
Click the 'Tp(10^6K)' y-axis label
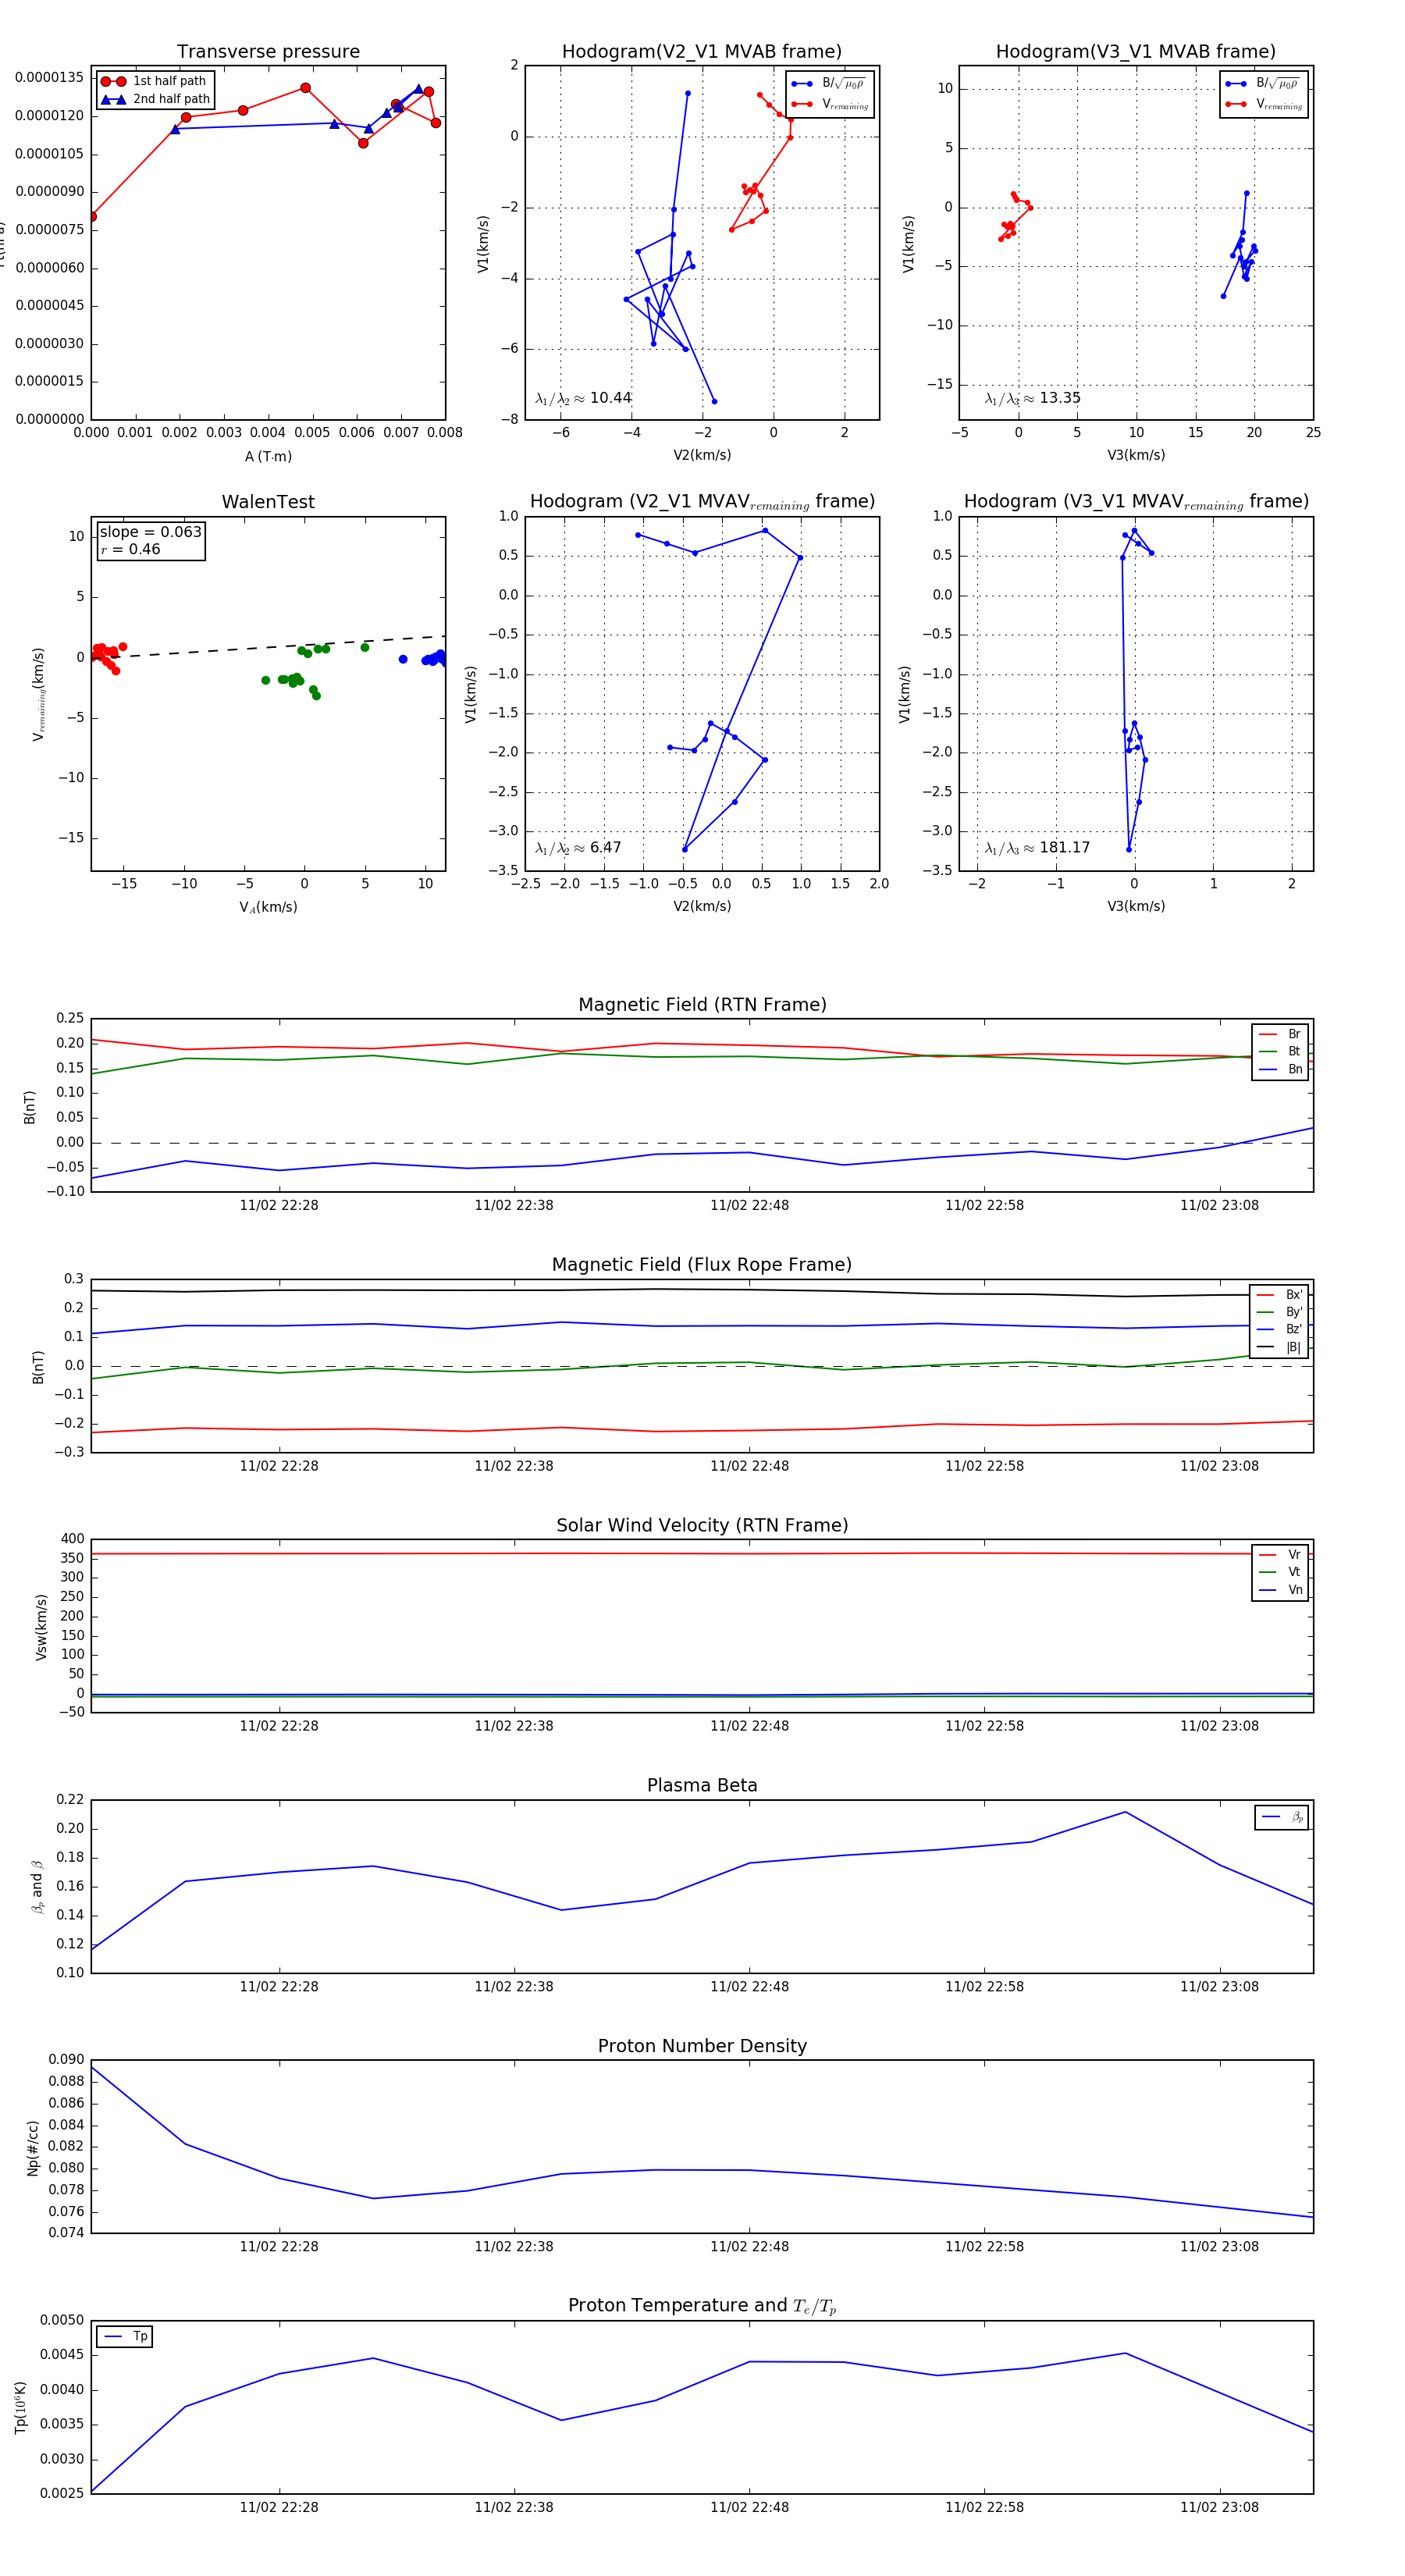(x=20, y=2407)
